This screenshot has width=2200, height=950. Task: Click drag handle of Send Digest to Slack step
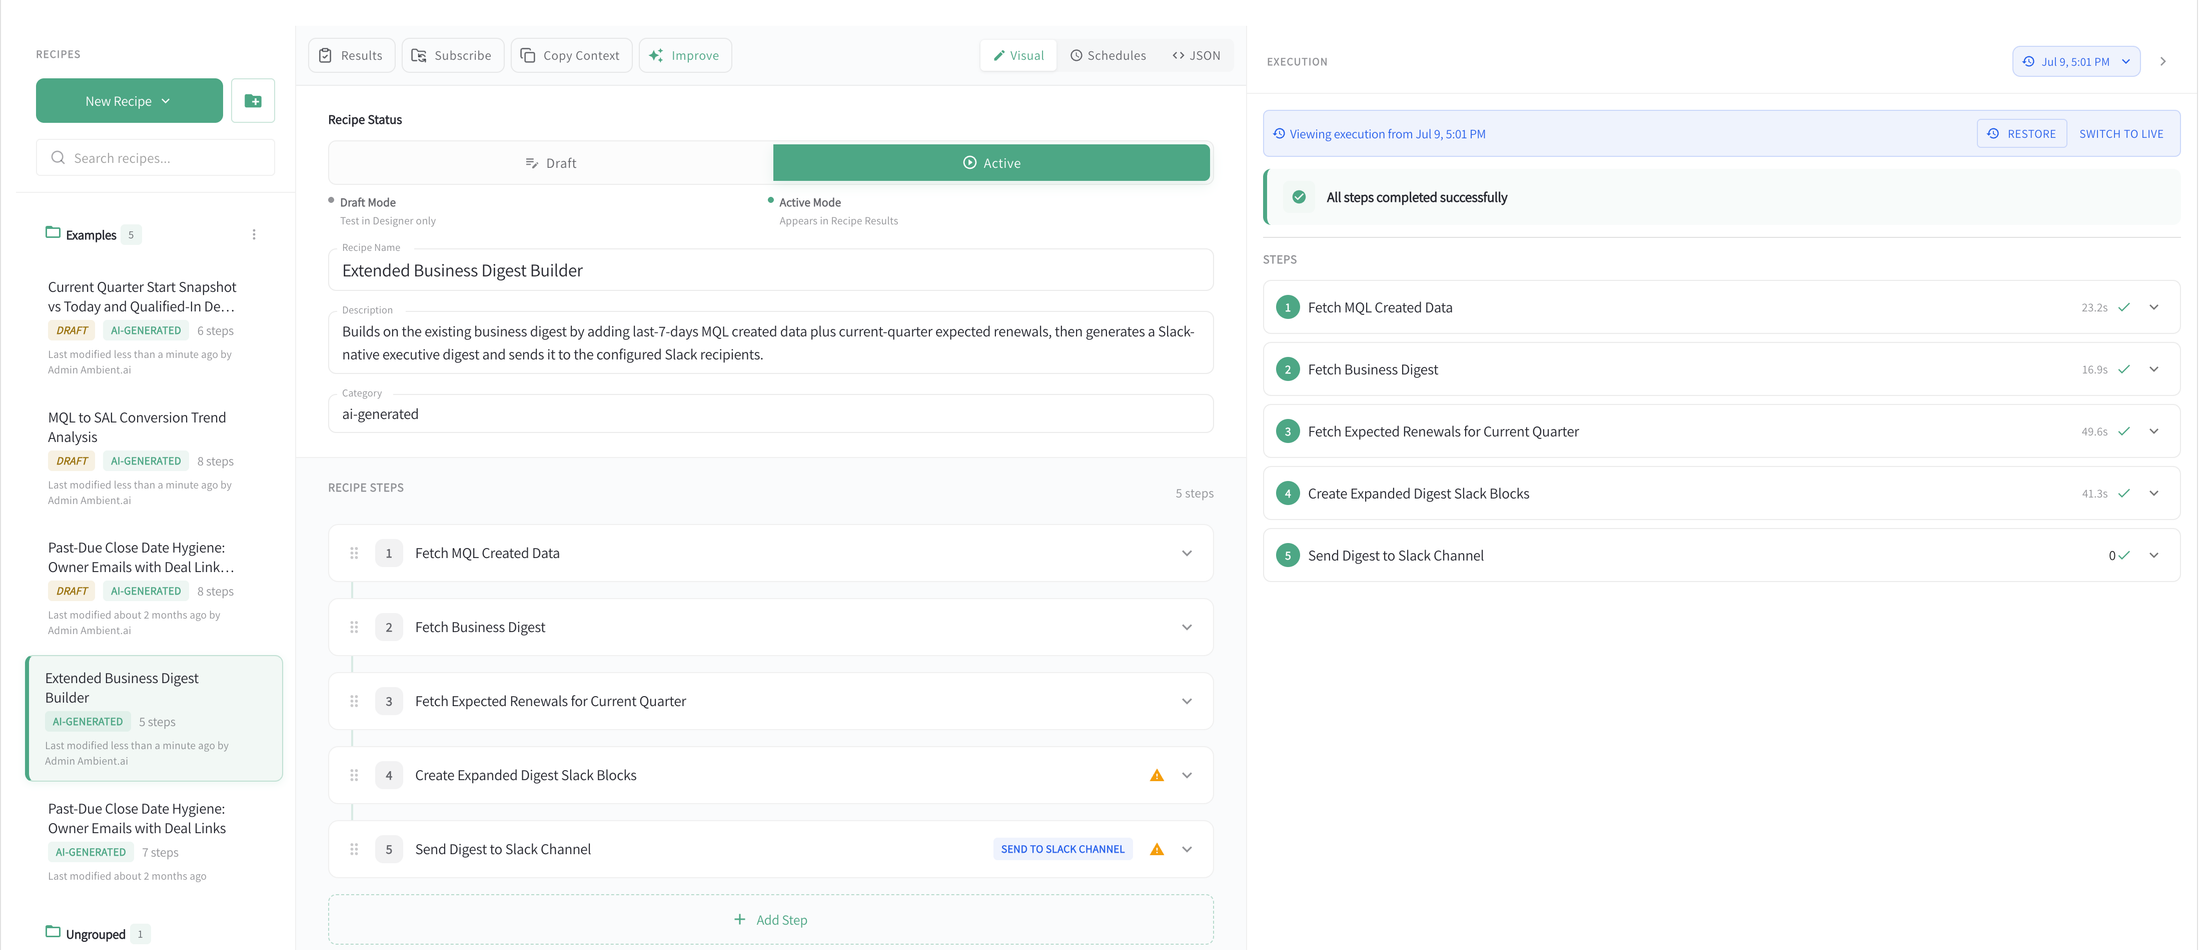pos(354,849)
